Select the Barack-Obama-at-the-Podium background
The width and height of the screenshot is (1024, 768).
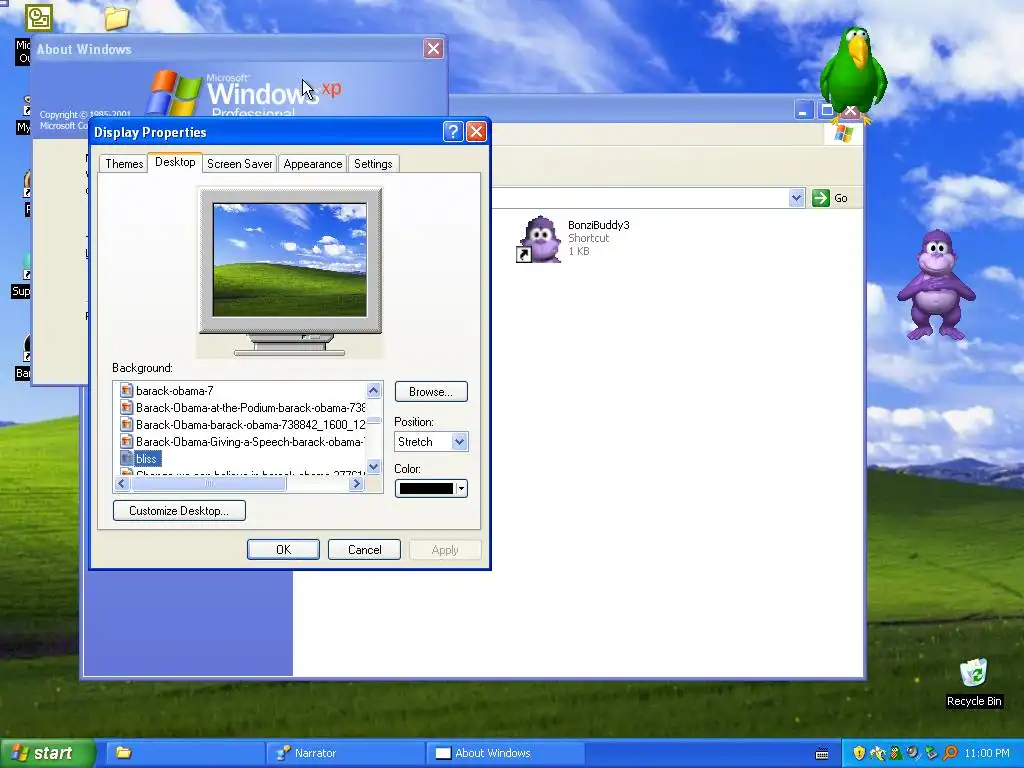250,408
